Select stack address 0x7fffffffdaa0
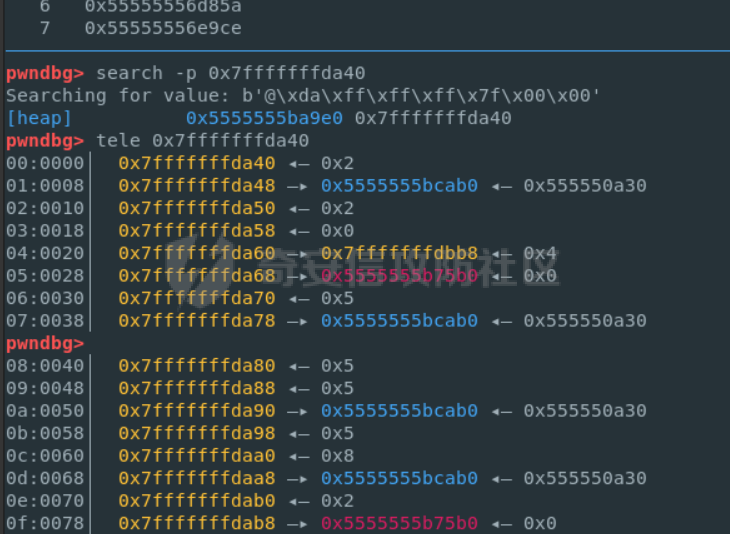The width and height of the screenshot is (730, 534). pyautogui.click(x=196, y=456)
